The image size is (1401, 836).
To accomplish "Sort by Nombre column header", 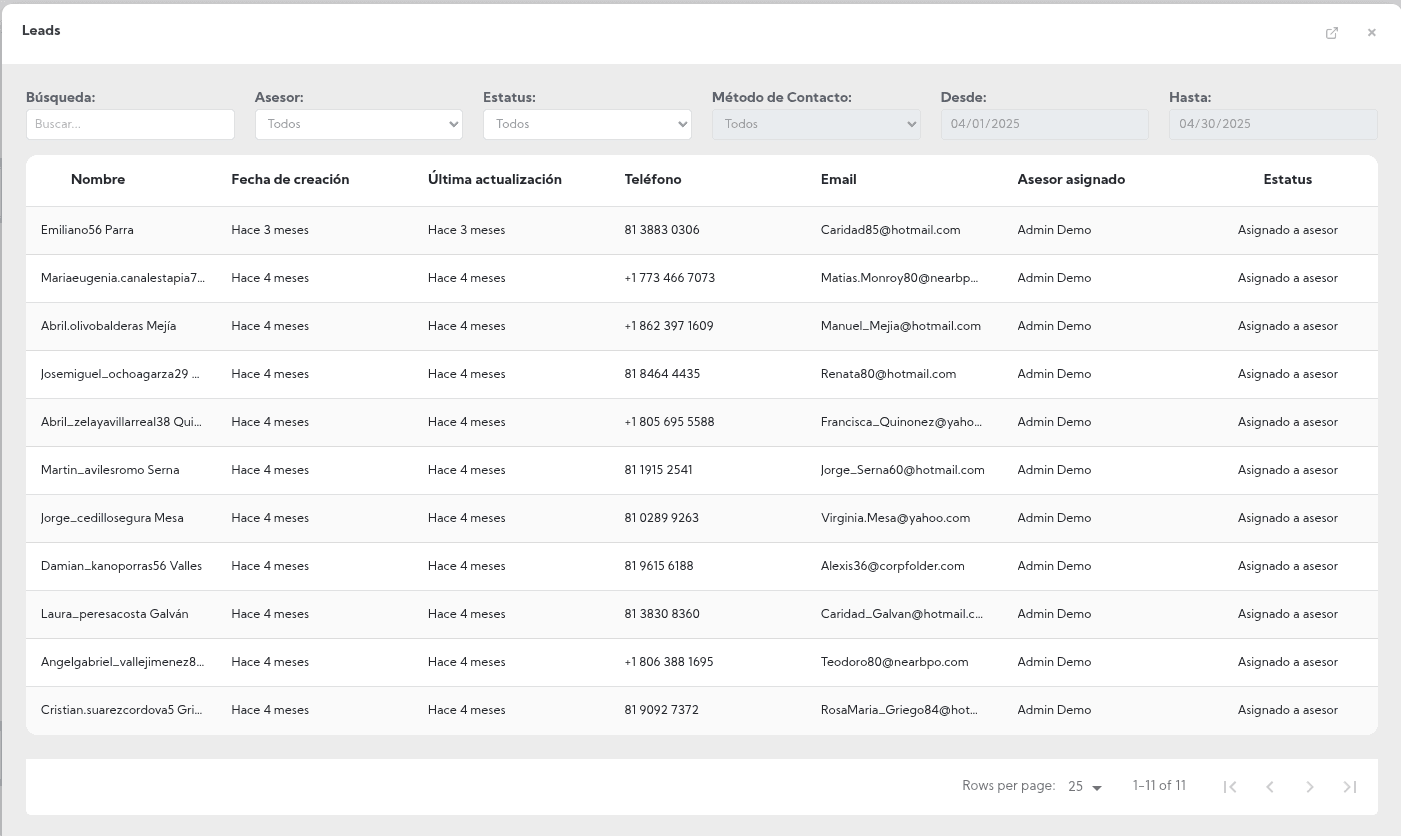I will 98,180.
